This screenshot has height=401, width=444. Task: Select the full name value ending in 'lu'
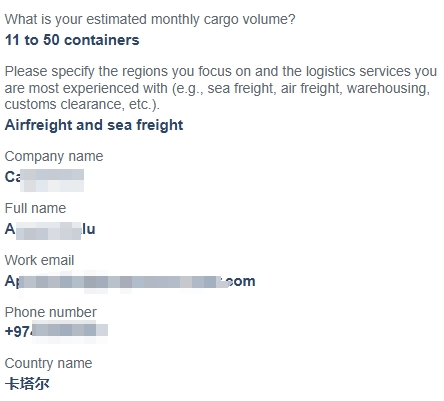pyautogui.click(x=50, y=229)
